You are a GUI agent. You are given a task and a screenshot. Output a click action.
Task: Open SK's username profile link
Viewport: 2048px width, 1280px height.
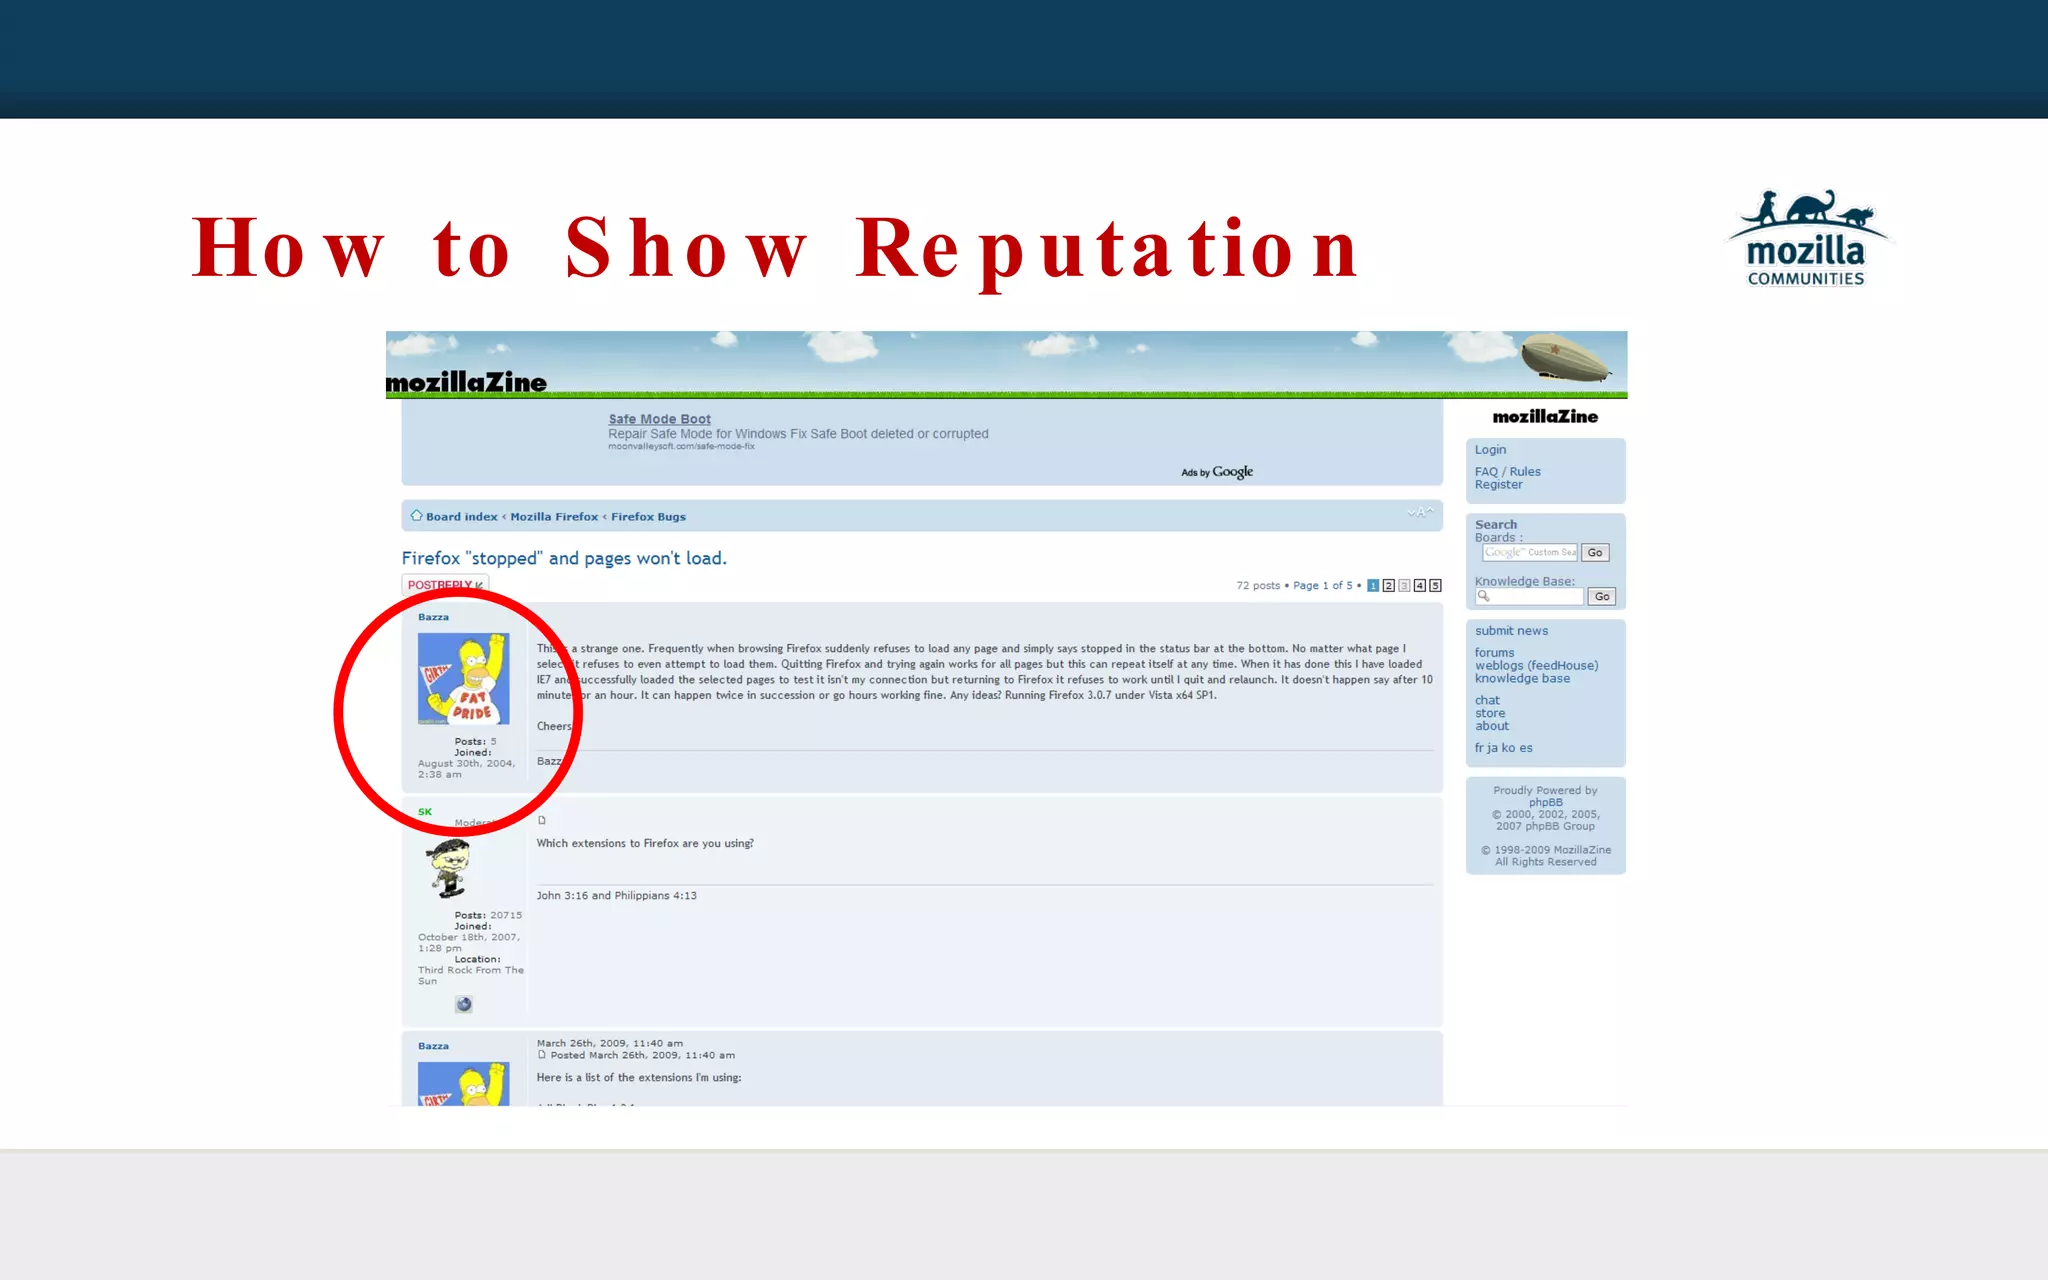tap(425, 812)
